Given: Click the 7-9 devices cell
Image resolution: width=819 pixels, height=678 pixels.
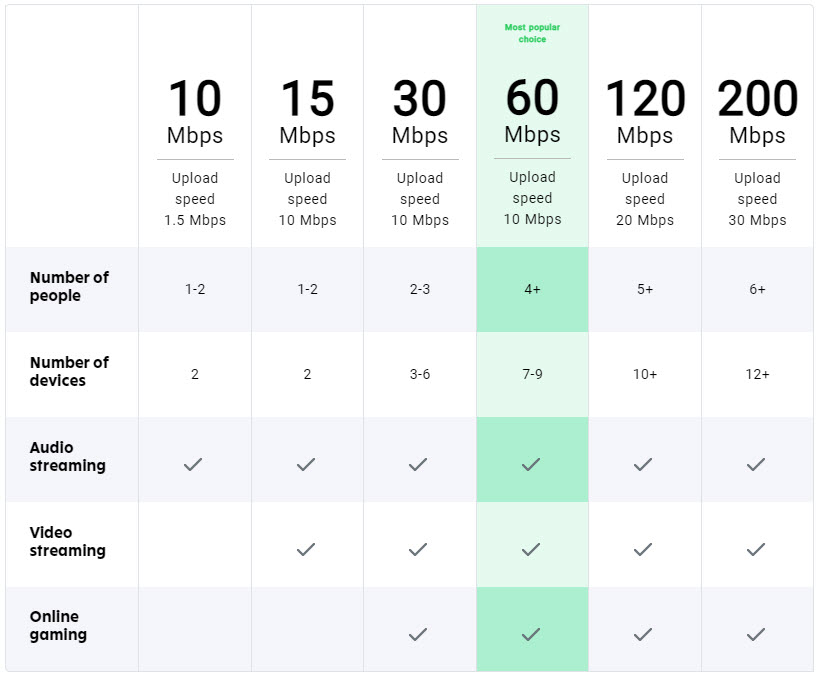Looking at the screenshot, I should (532, 374).
